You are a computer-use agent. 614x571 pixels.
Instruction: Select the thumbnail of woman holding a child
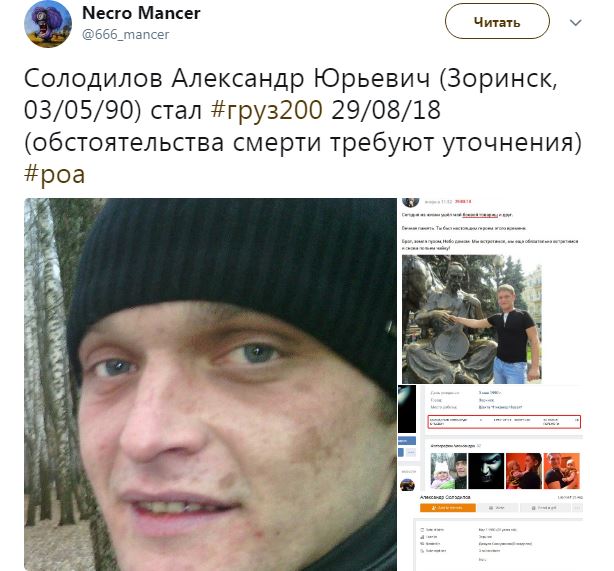point(524,471)
